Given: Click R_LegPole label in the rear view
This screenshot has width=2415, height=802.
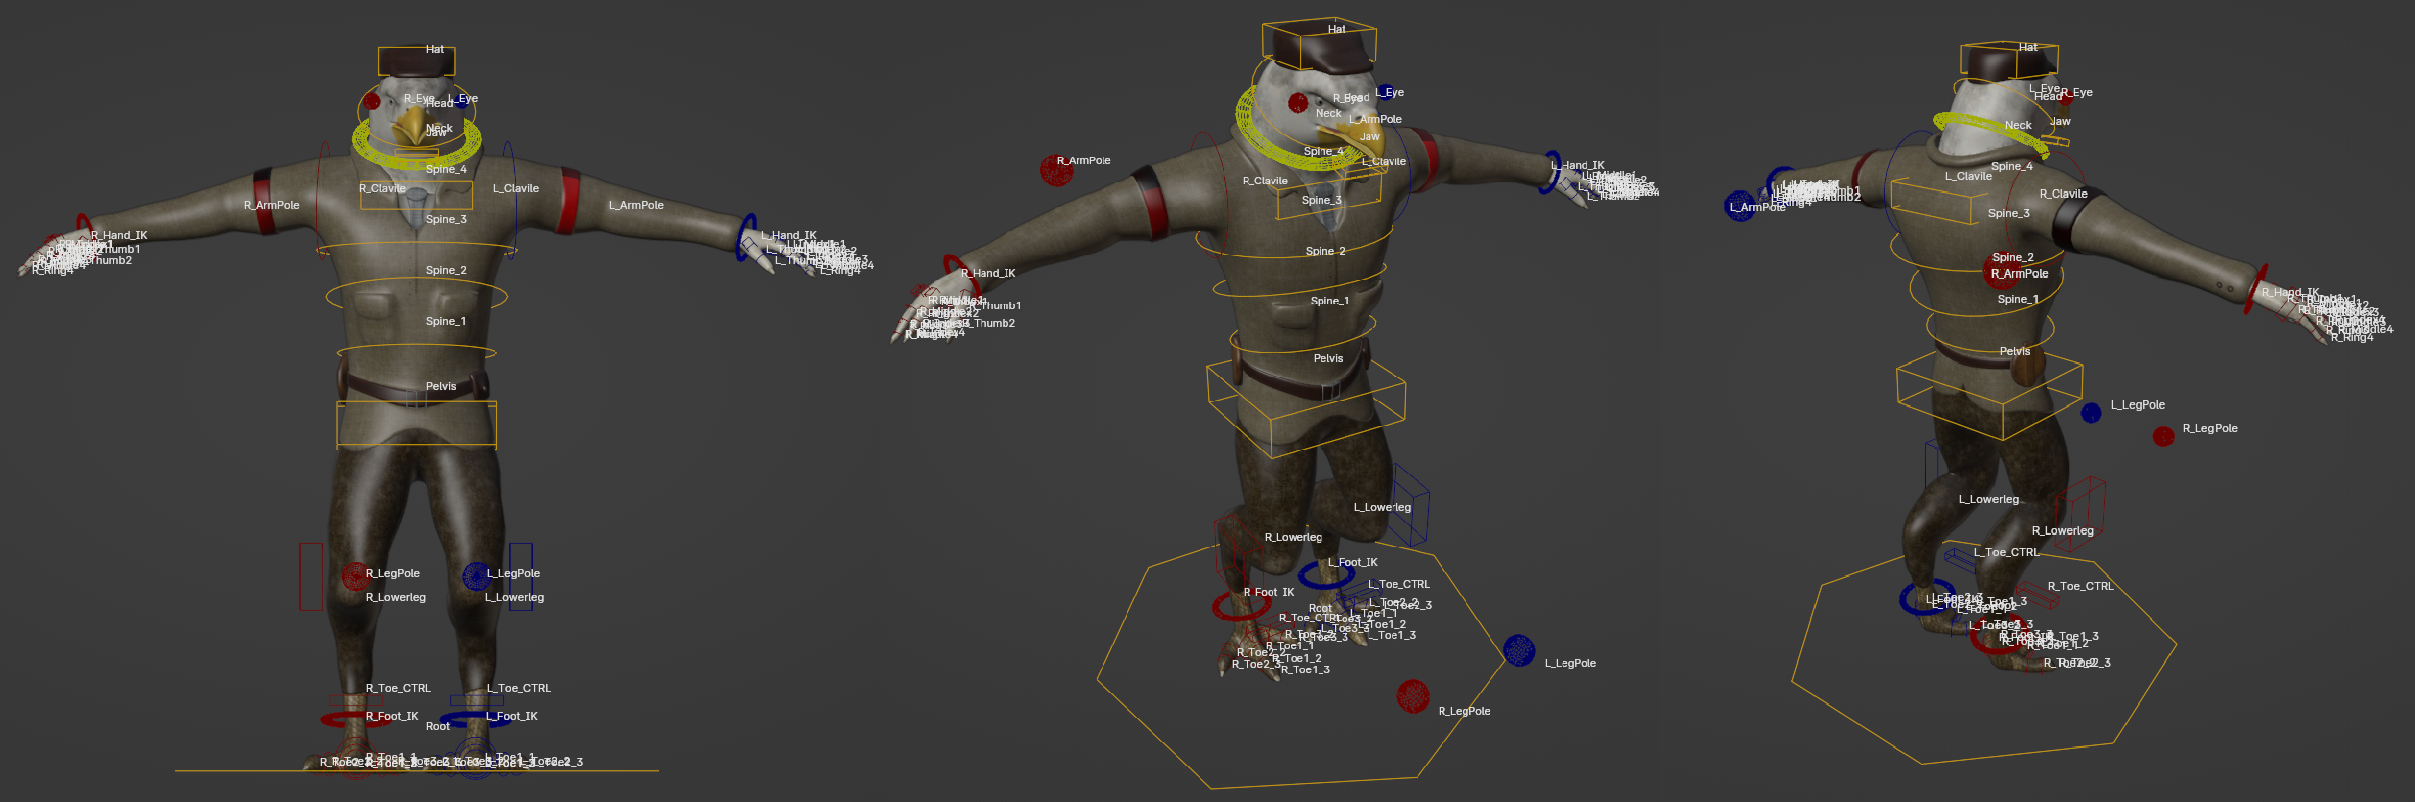Looking at the screenshot, I should point(2210,428).
